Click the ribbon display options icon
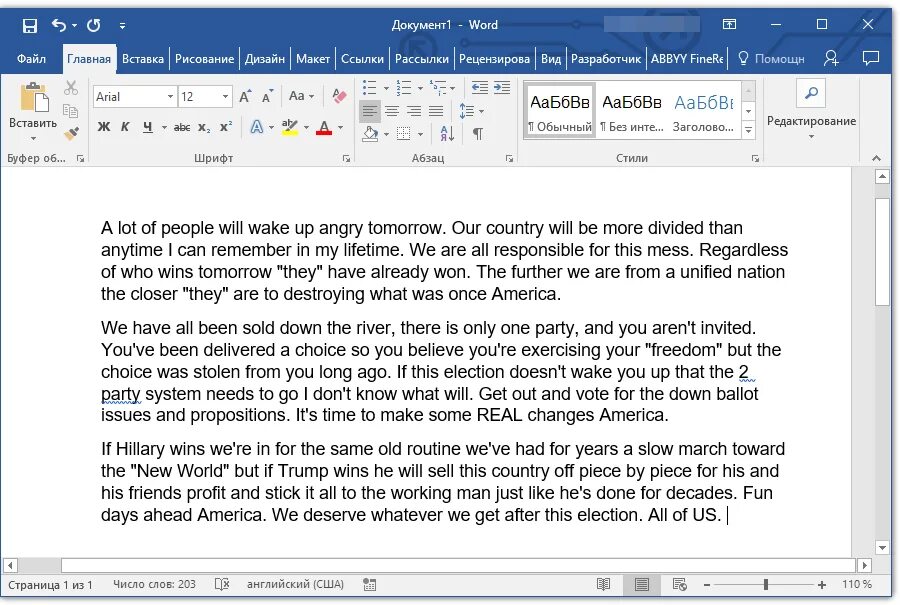900x605 pixels. pos(729,24)
